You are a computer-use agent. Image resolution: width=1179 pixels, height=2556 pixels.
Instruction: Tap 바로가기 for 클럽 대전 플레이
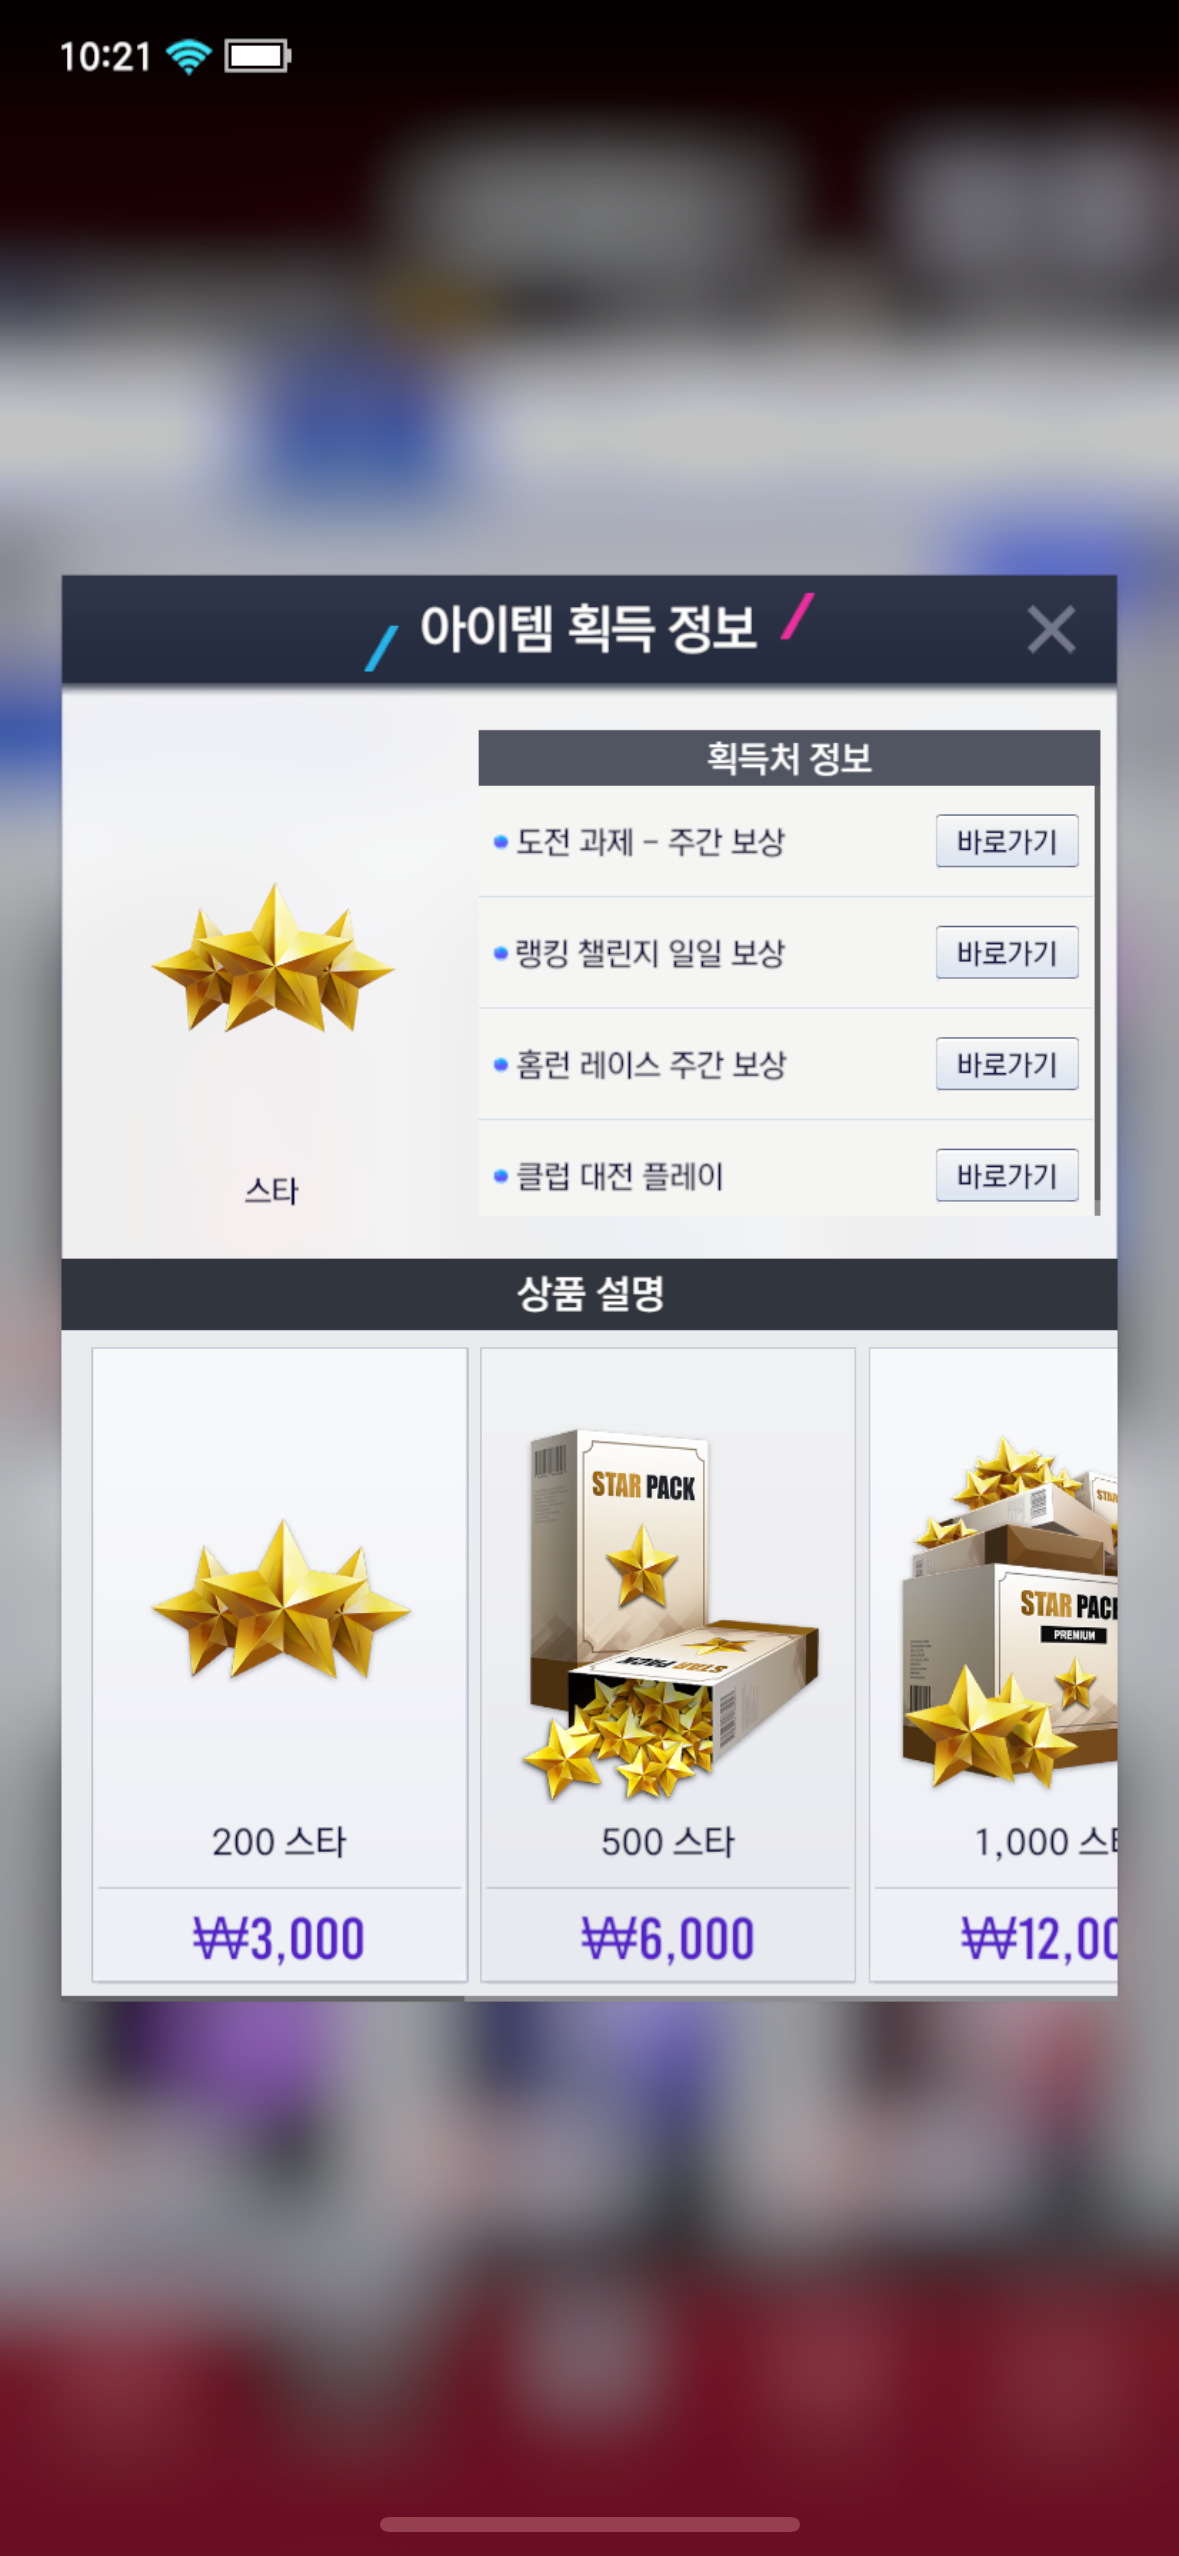pos(1007,1175)
